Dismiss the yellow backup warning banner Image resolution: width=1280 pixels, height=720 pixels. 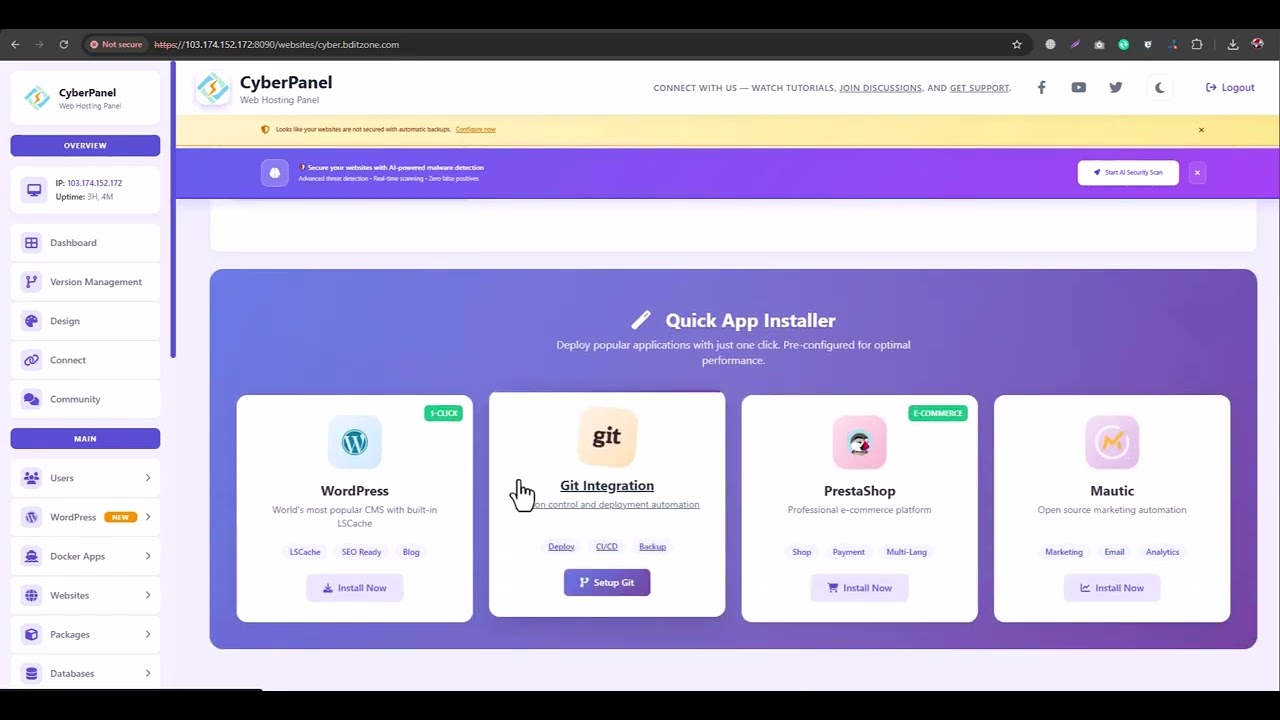click(1201, 129)
